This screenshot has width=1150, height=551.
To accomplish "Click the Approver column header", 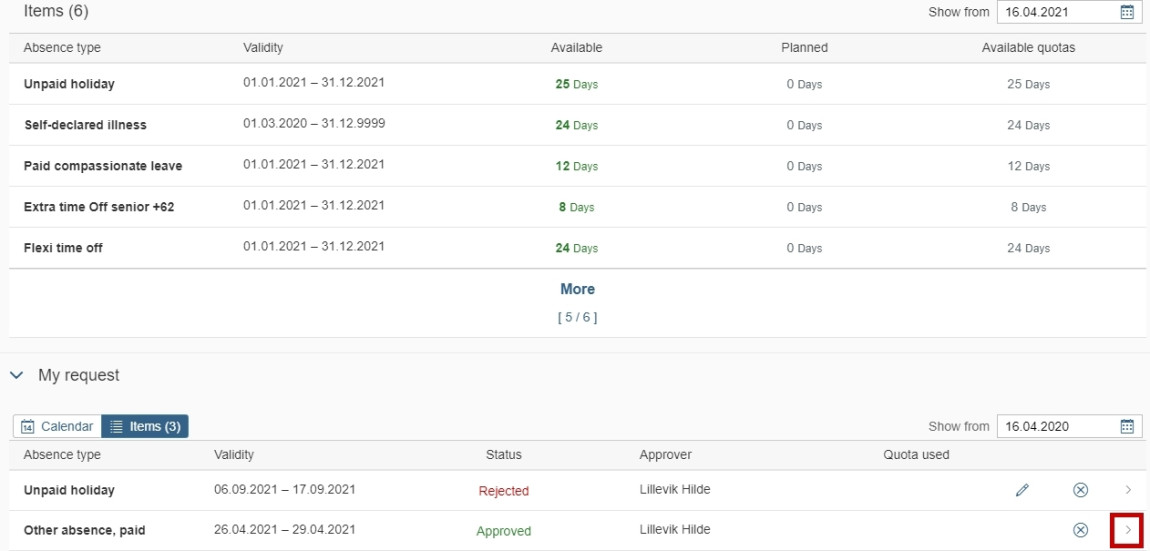I will [665, 455].
